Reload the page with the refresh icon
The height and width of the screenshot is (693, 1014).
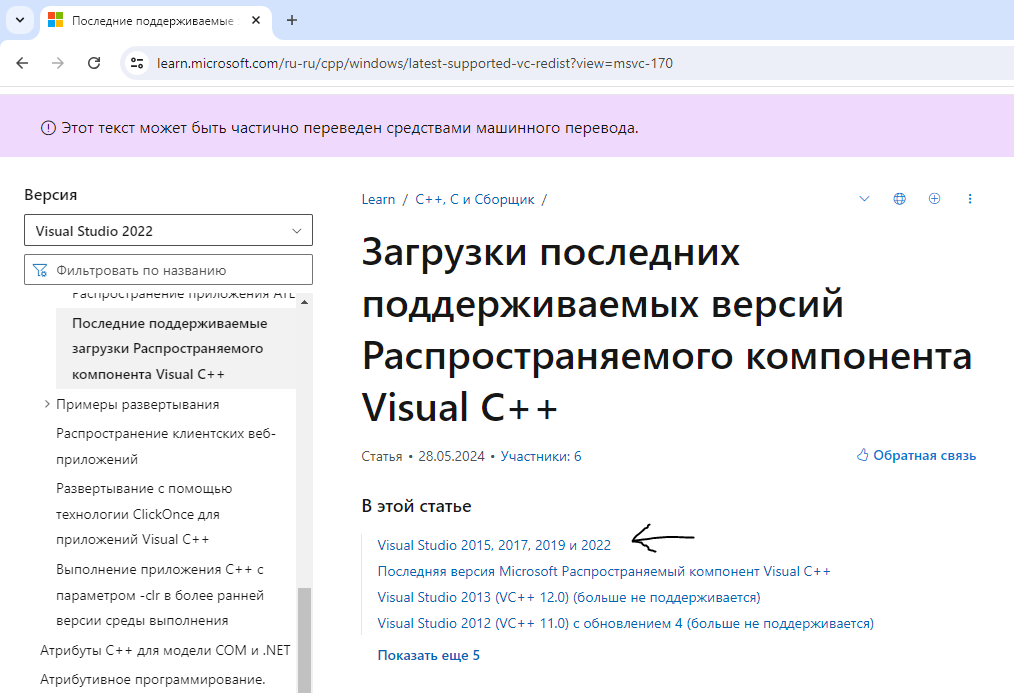tap(94, 63)
